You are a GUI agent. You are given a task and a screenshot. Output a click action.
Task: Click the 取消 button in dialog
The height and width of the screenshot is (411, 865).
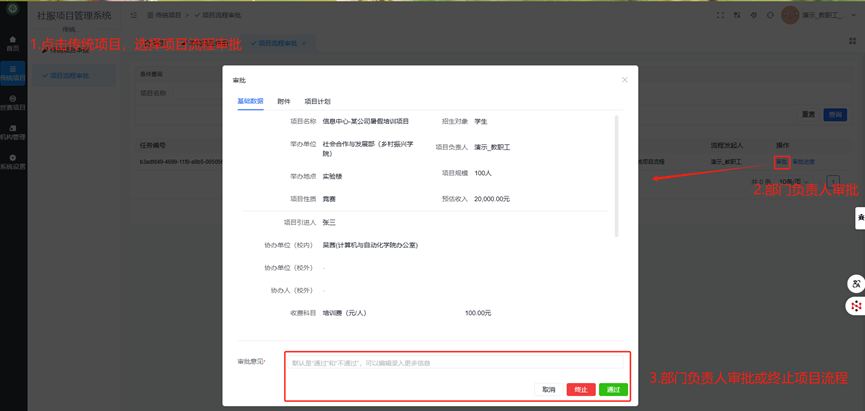coord(548,389)
